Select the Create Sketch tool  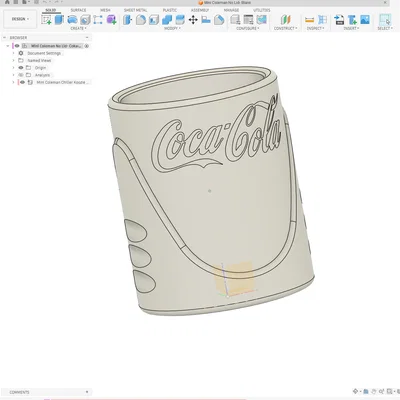click(x=46, y=20)
